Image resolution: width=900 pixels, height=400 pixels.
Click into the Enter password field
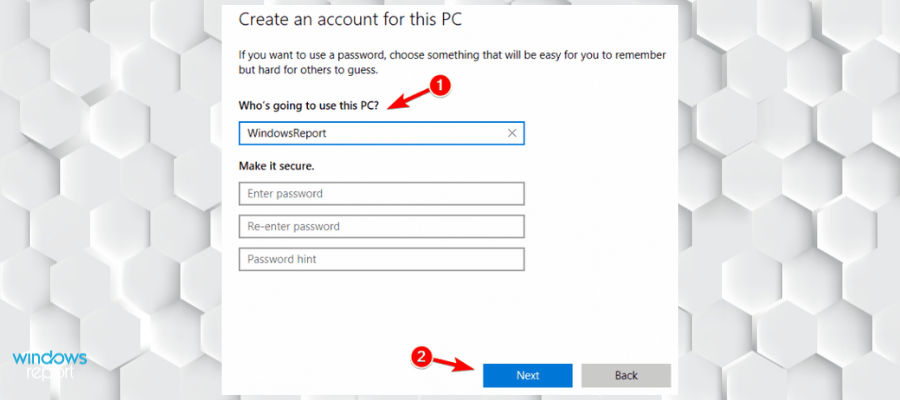[x=382, y=193]
